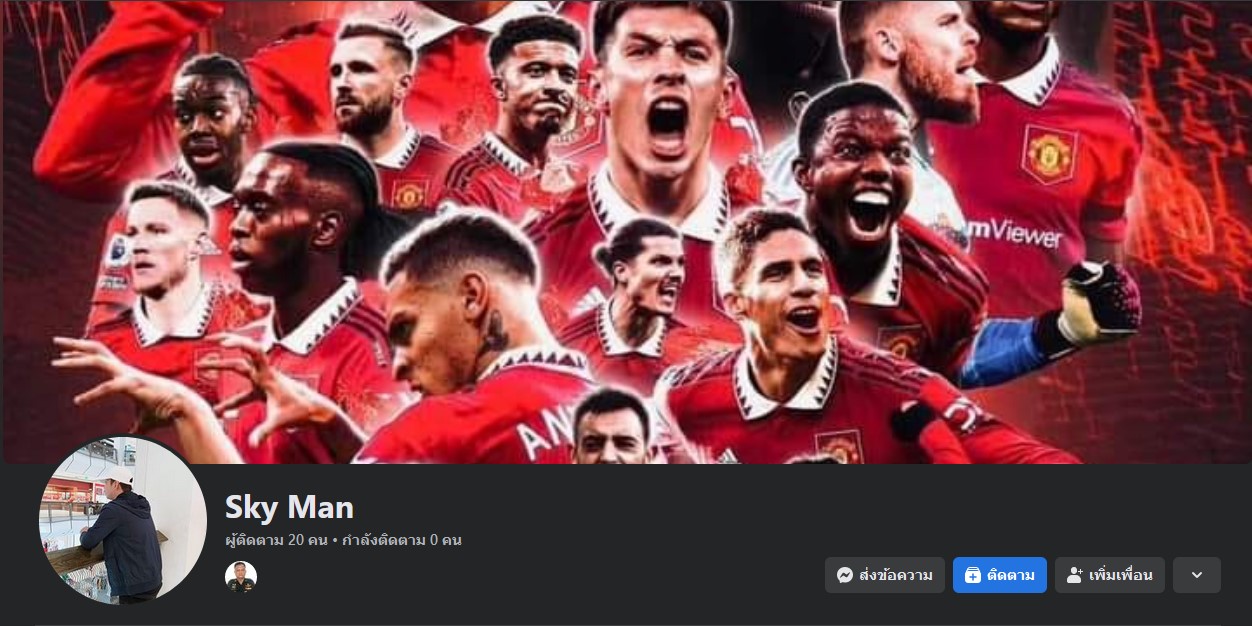Open the กำลังติดตาม 0 คน following link
The height and width of the screenshot is (626, 1252).
(402, 540)
